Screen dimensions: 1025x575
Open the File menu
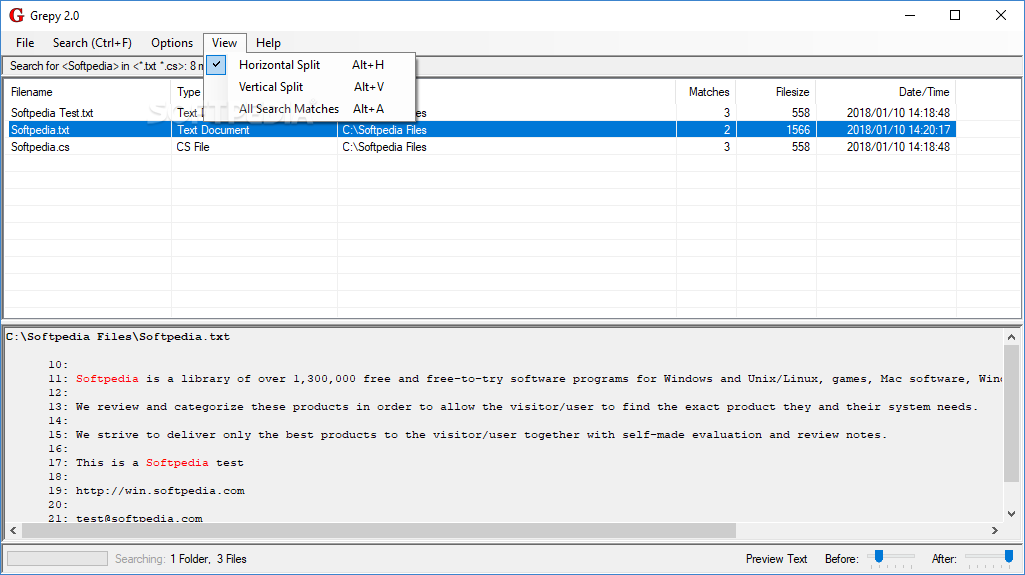click(x=25, y=43)
